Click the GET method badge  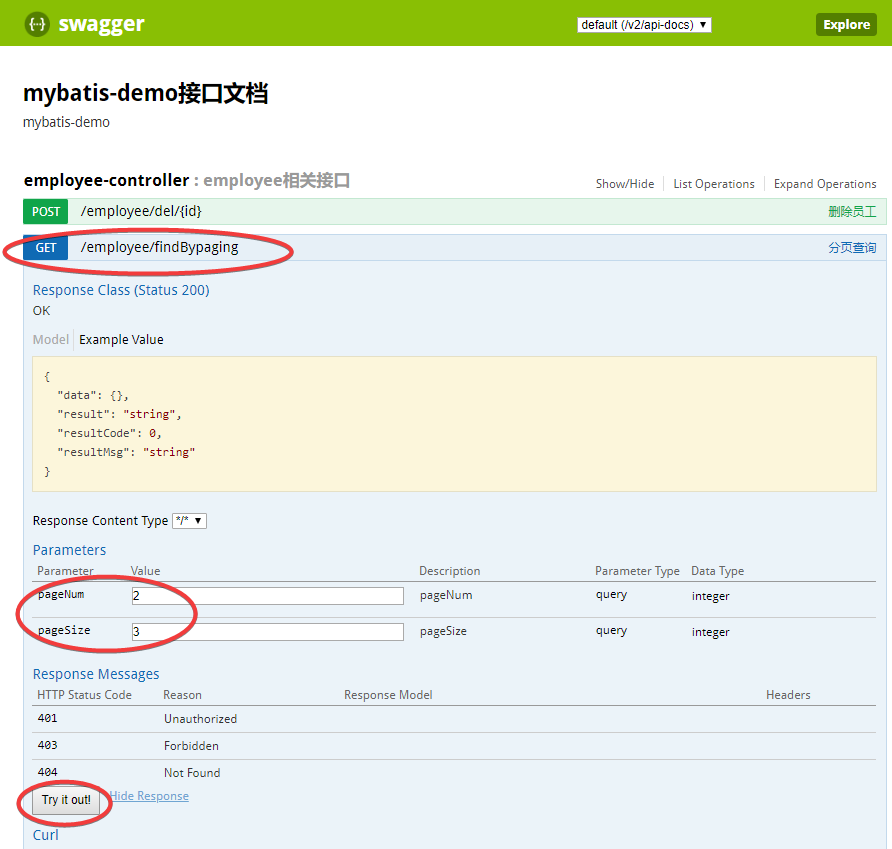[44, 247]
